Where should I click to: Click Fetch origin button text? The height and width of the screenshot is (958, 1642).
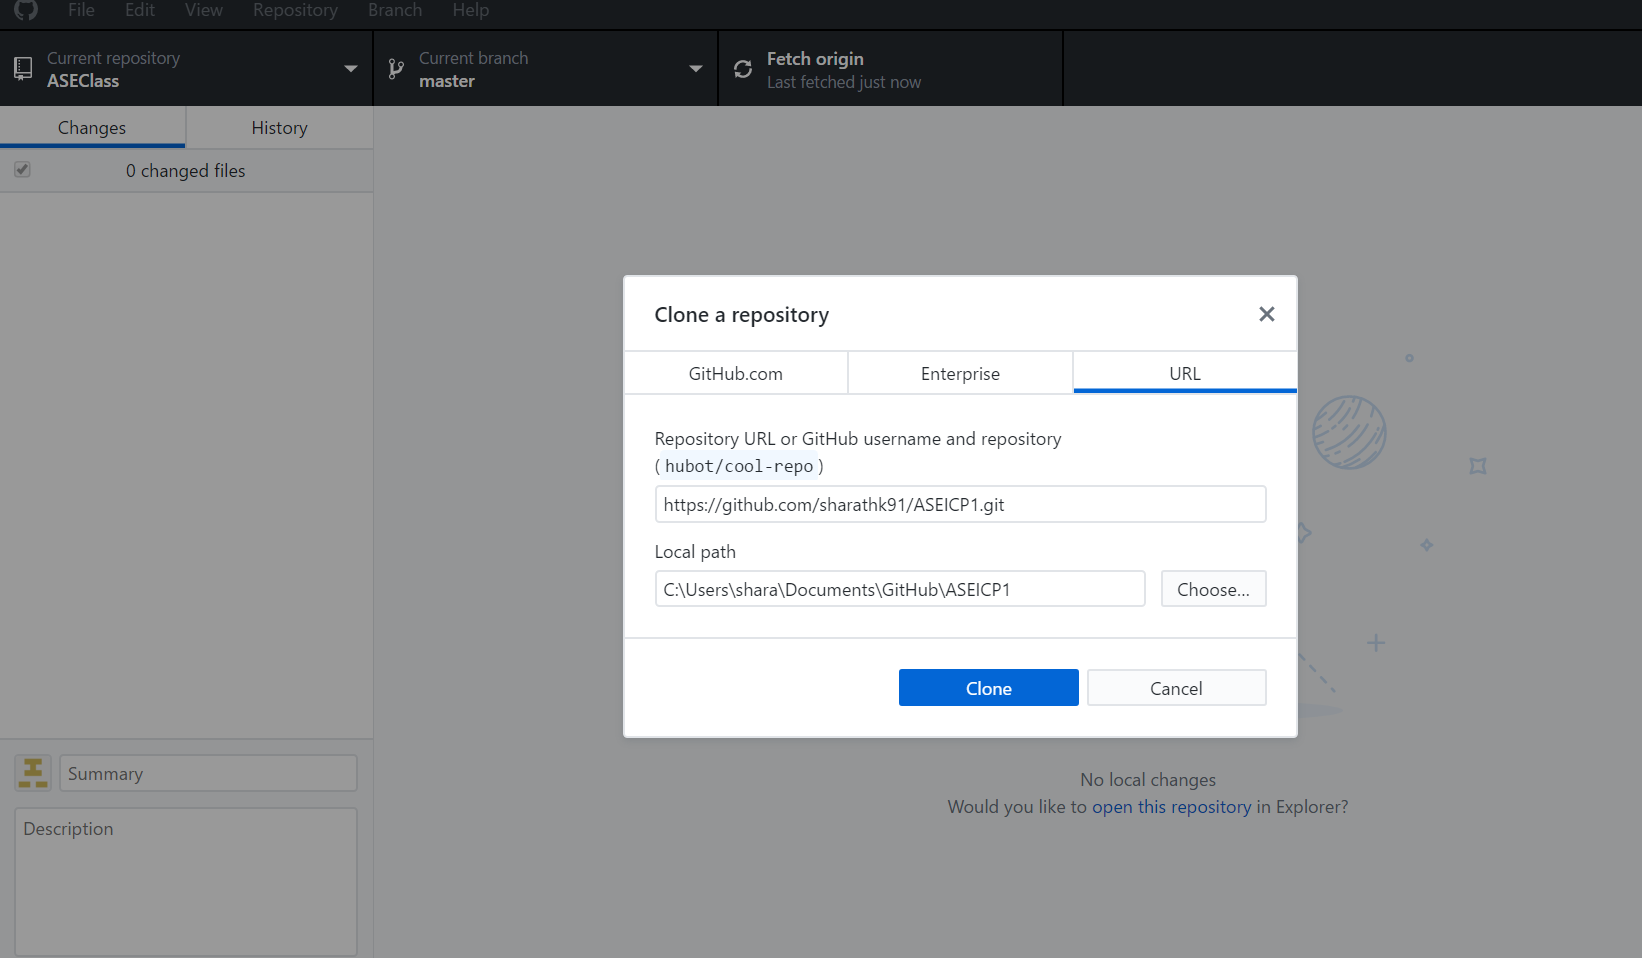coord(815,59)
